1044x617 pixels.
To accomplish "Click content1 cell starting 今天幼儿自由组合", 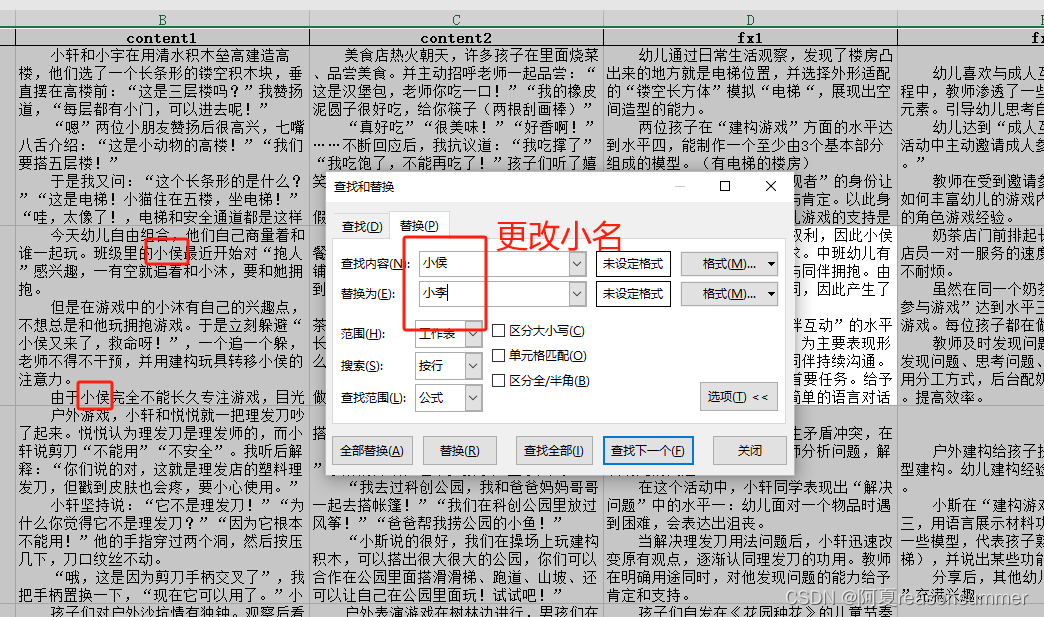I will coord(162,315).
